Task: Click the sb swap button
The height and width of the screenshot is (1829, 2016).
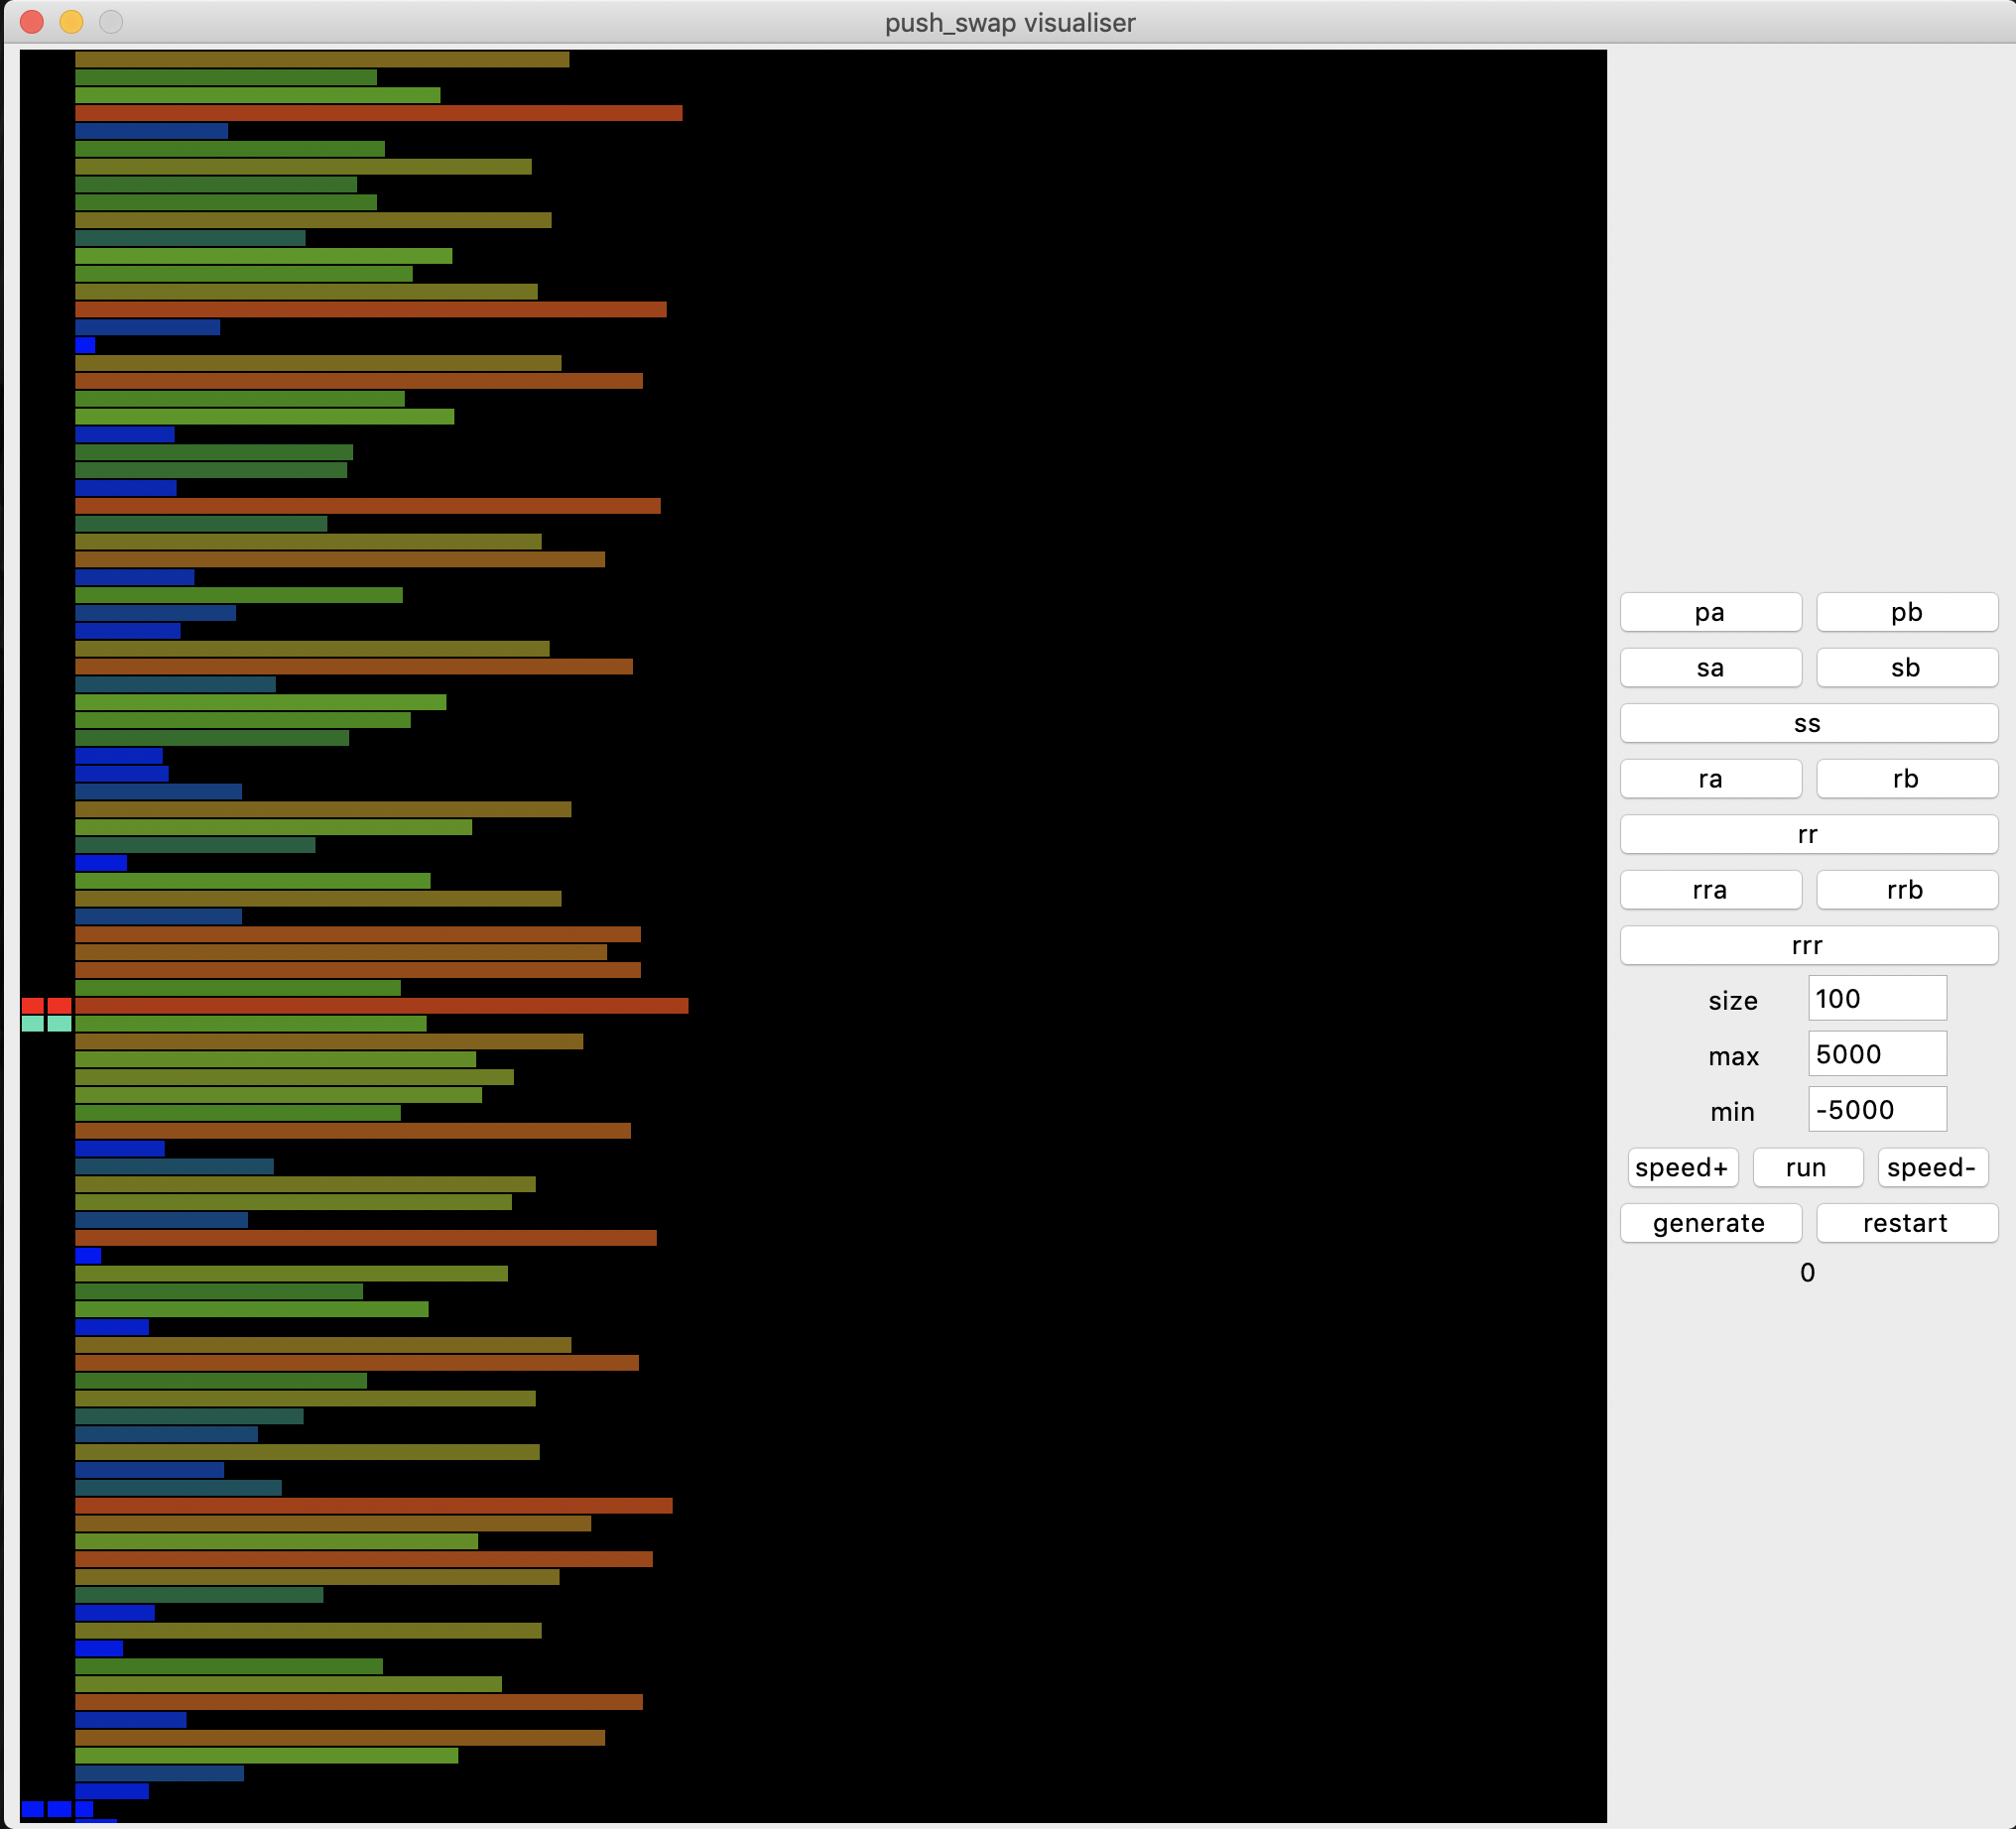Action: 1906,668
